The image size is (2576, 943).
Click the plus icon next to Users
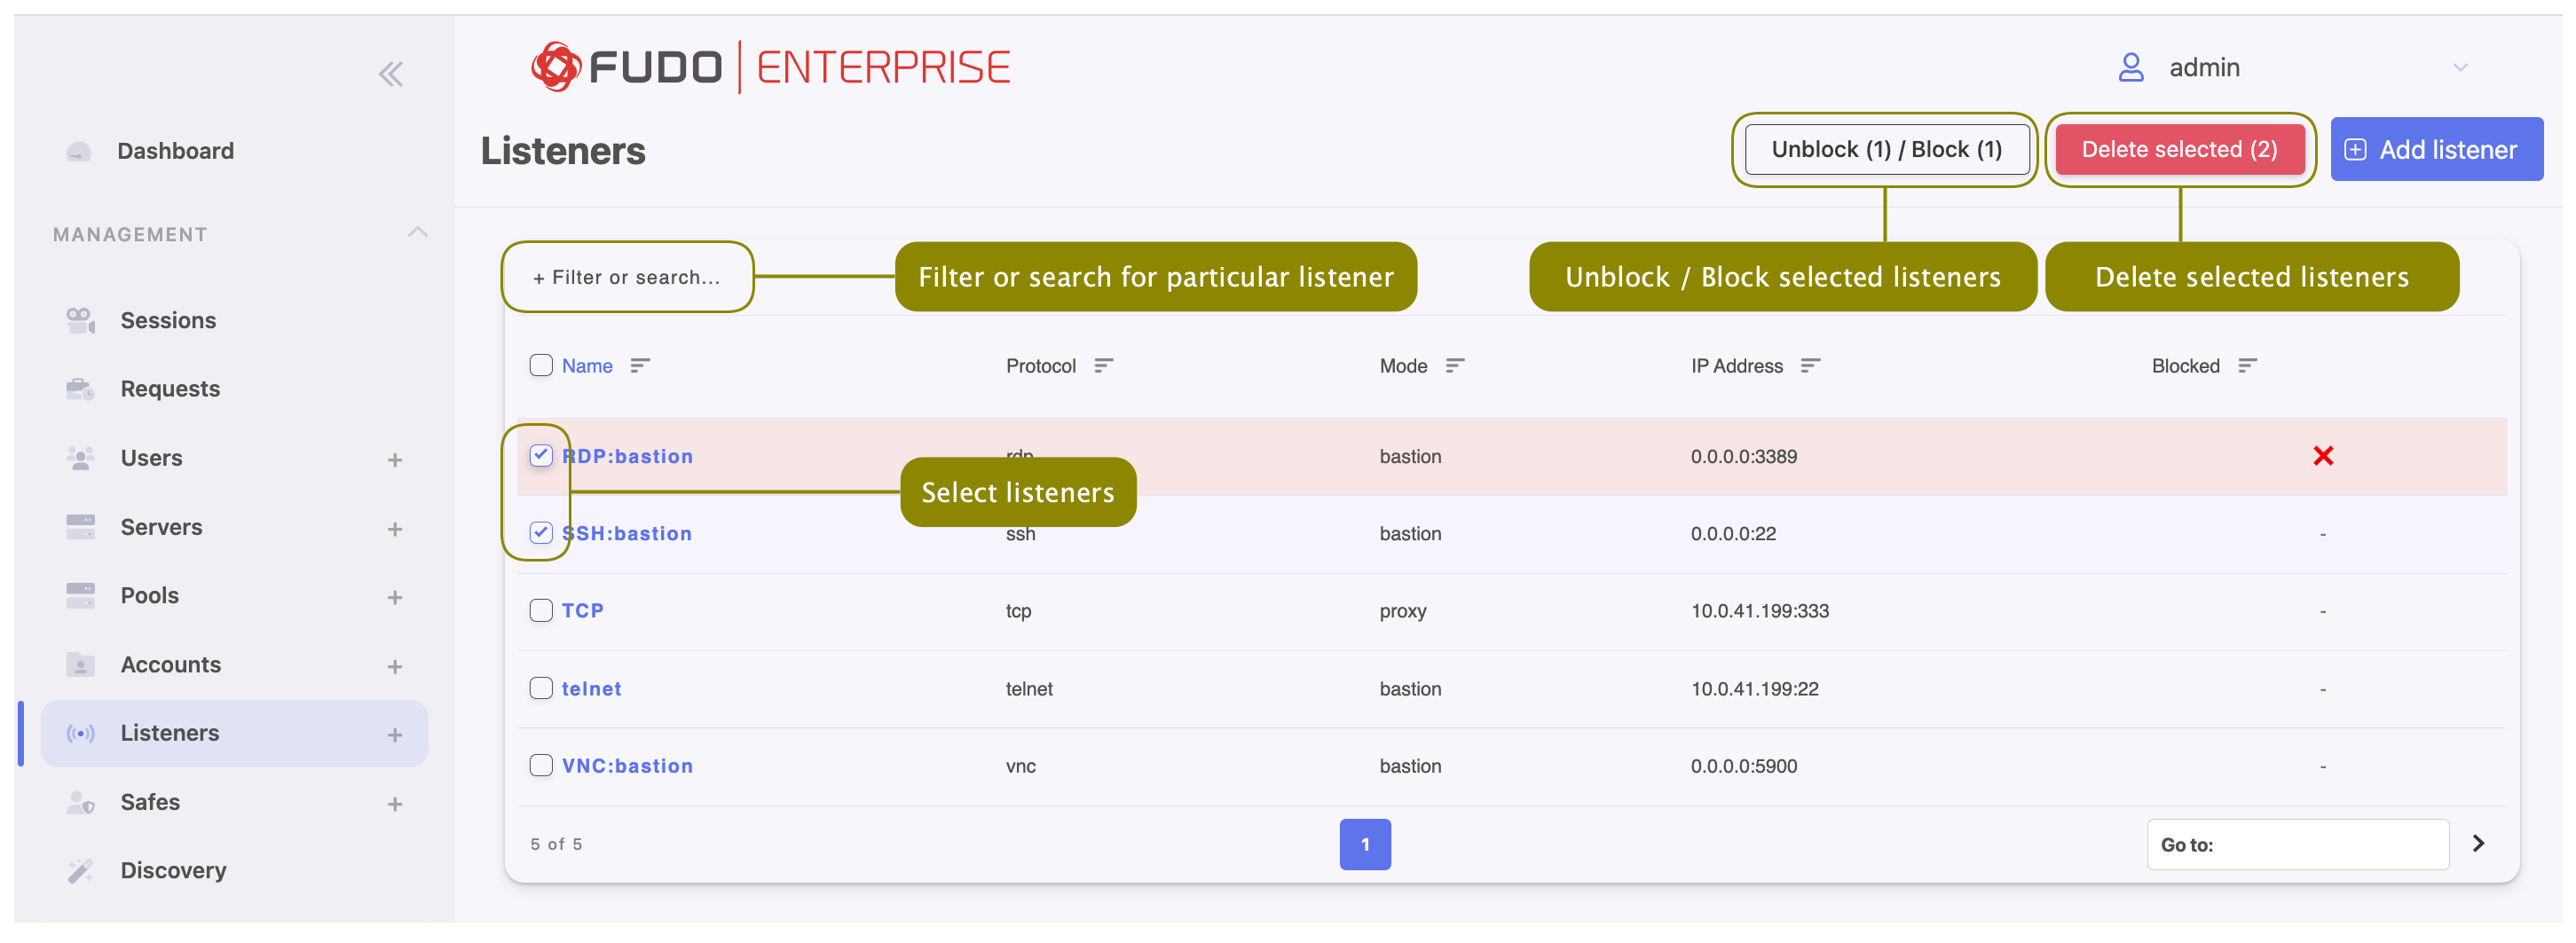coord(395,460)
